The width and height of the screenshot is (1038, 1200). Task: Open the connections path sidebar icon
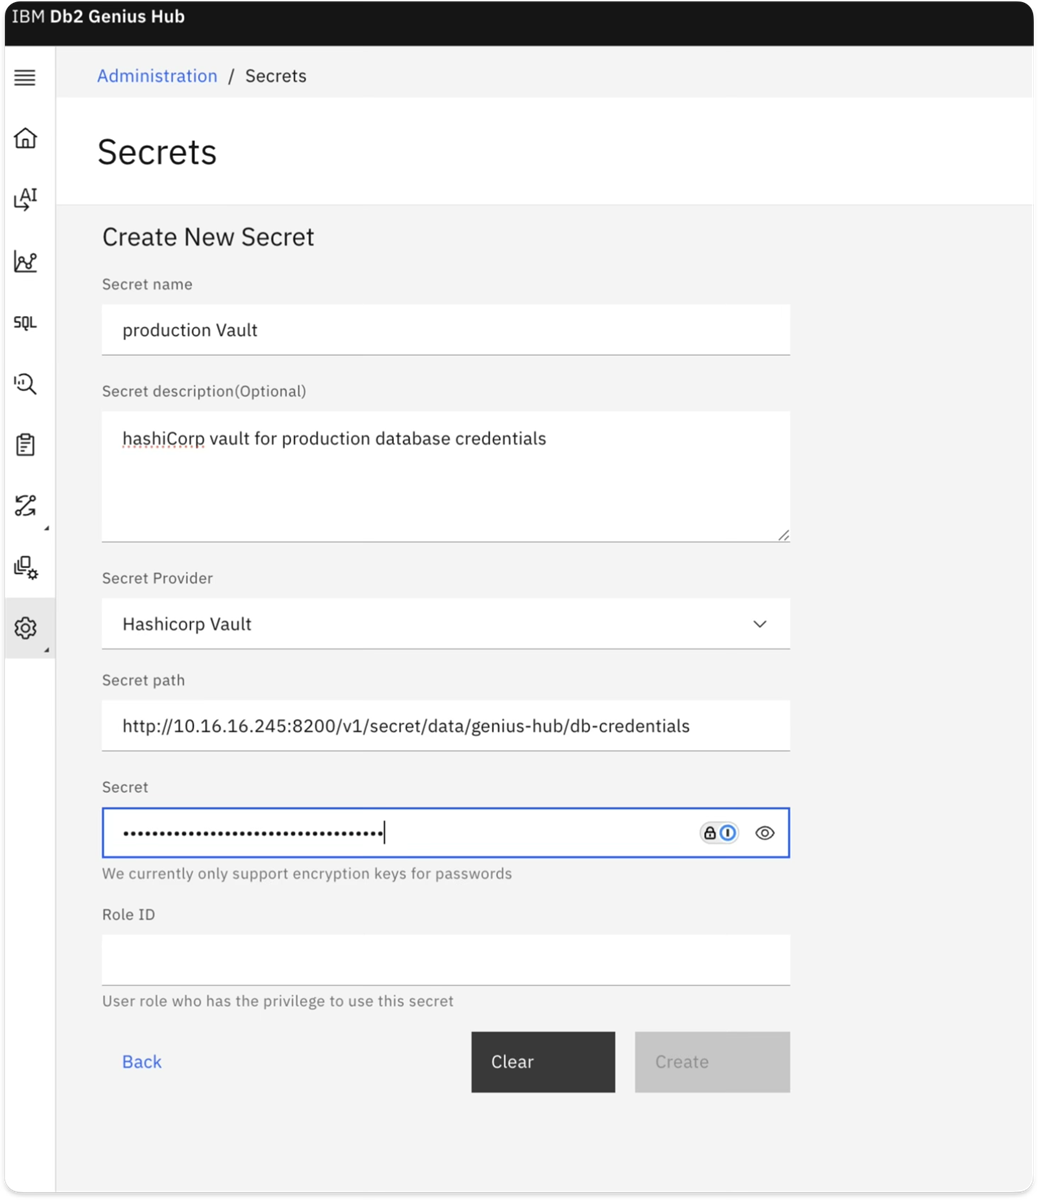25,506
